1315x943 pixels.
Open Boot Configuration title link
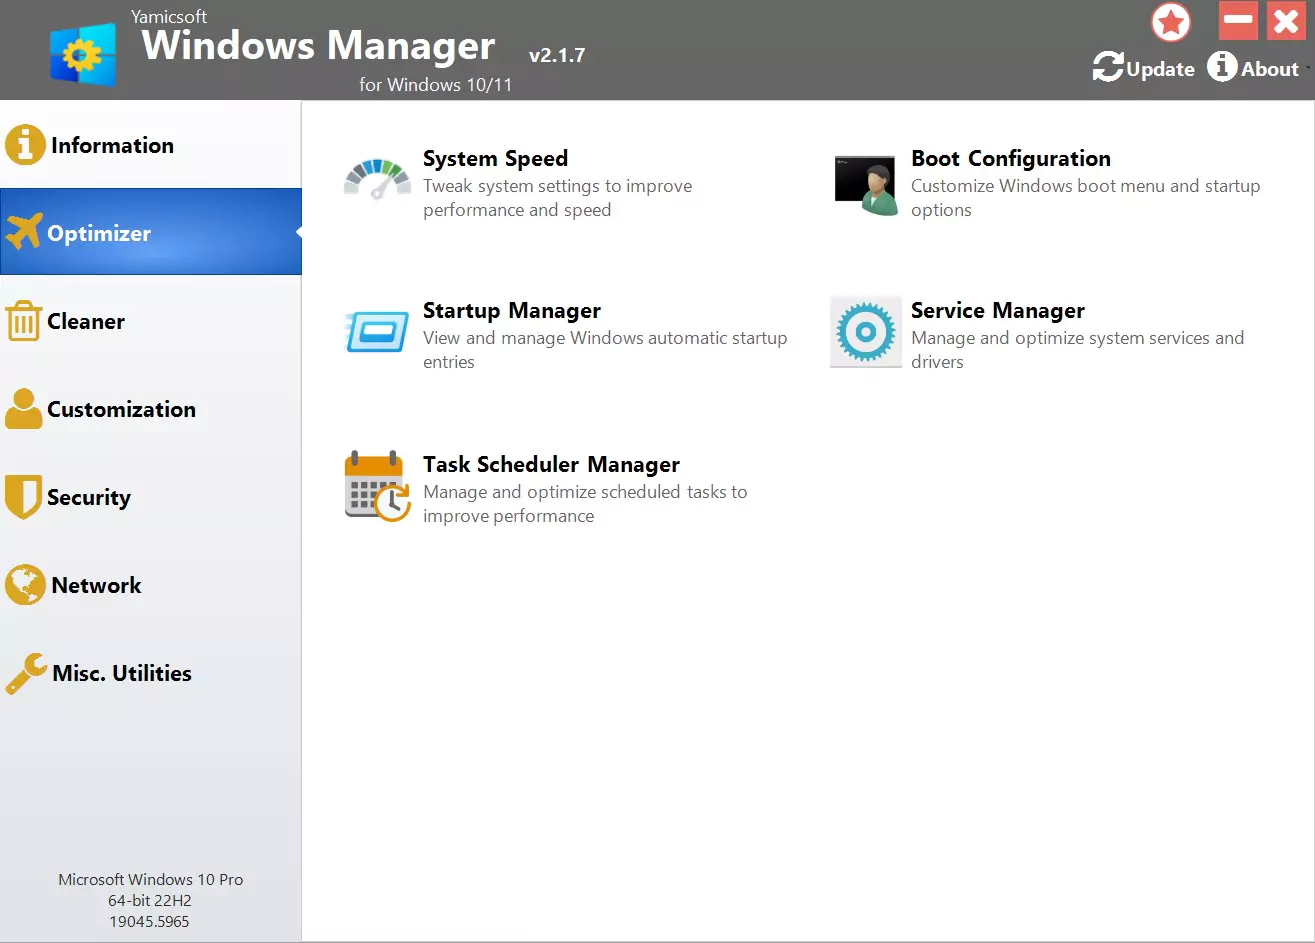[1011, 158]
